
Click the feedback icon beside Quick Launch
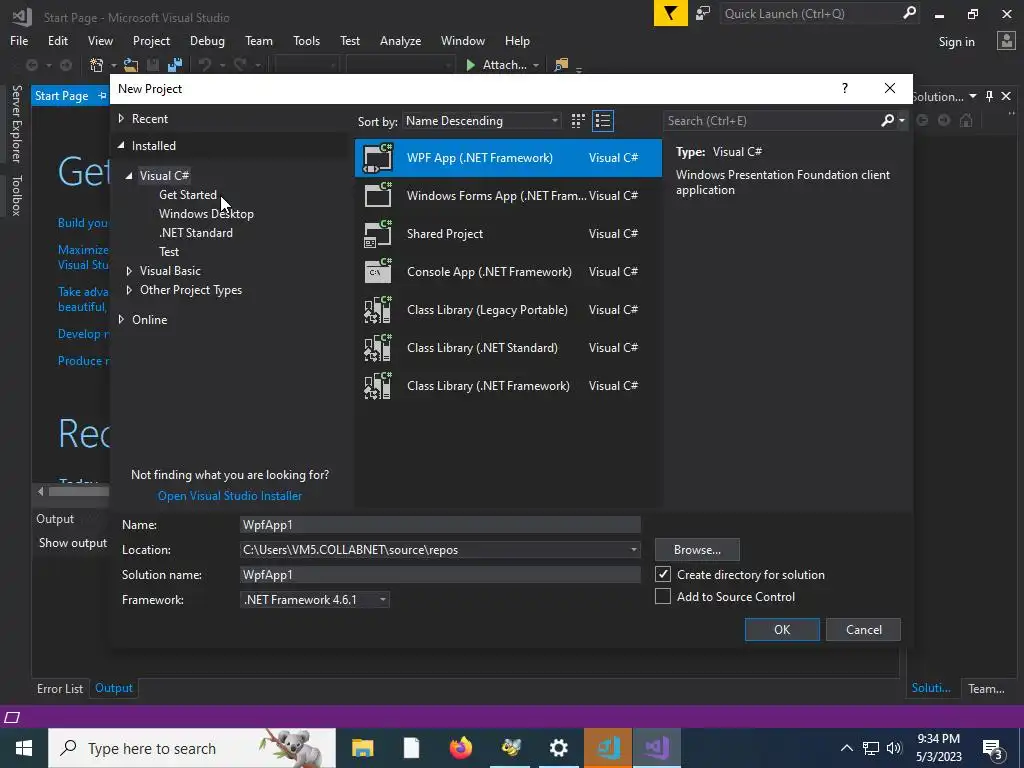[x=703, y=13]
